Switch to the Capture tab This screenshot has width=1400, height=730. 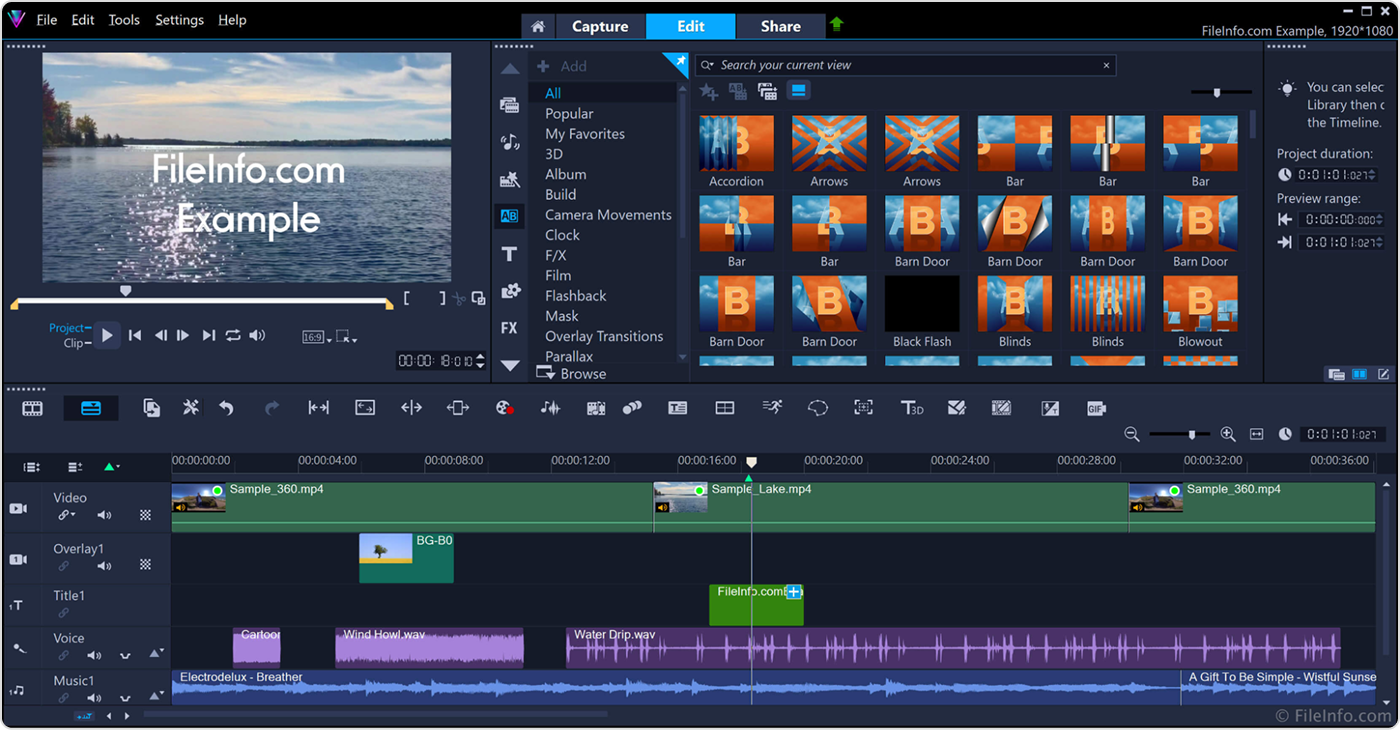(600, 27)
